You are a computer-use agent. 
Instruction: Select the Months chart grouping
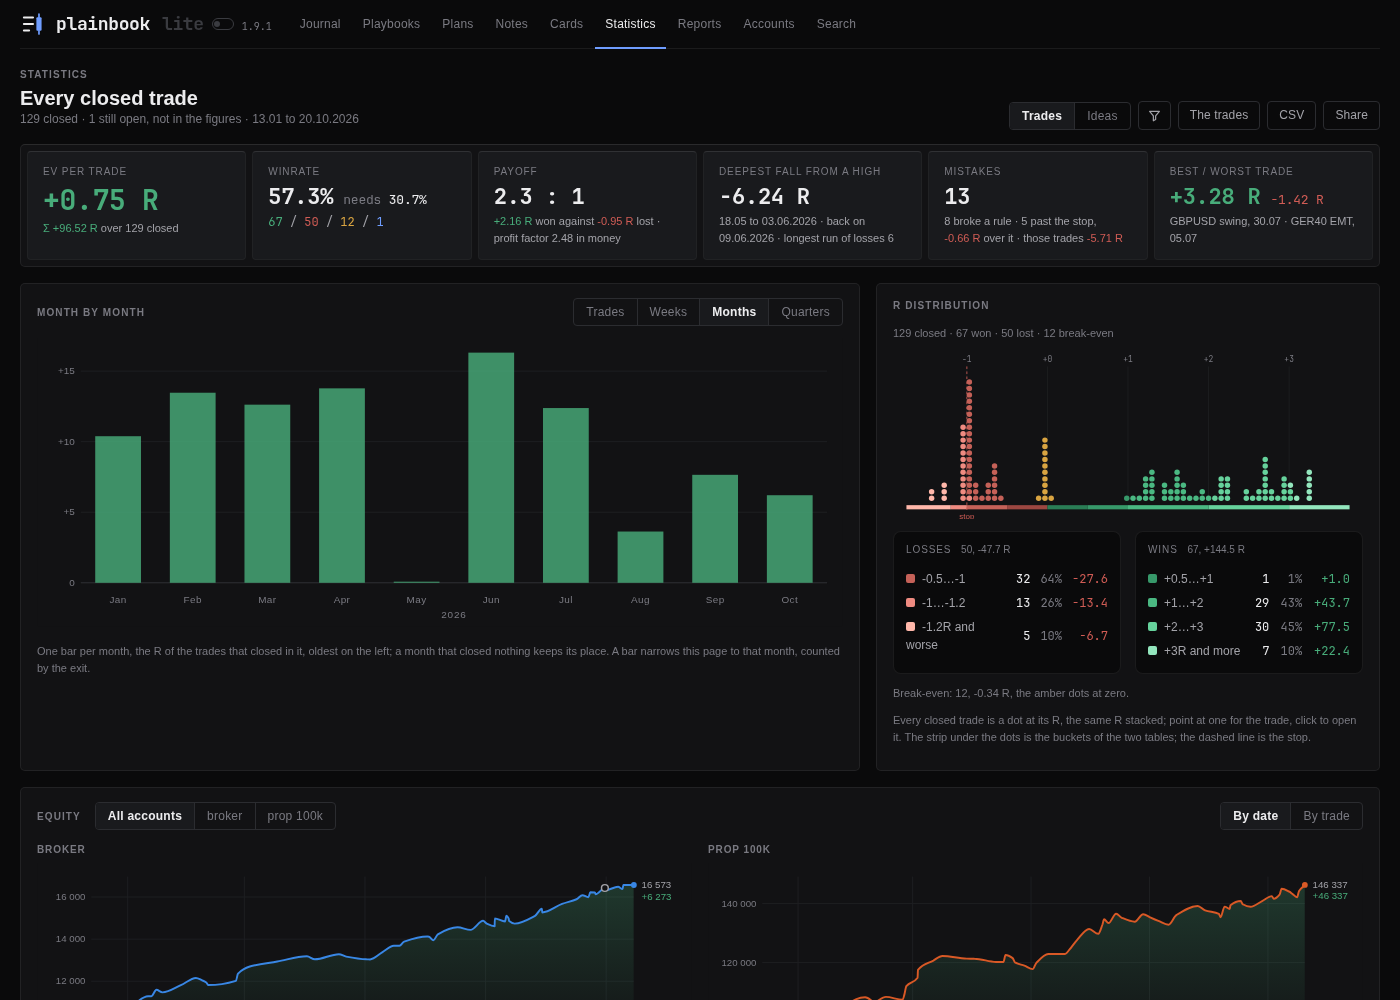pos(734,312)
